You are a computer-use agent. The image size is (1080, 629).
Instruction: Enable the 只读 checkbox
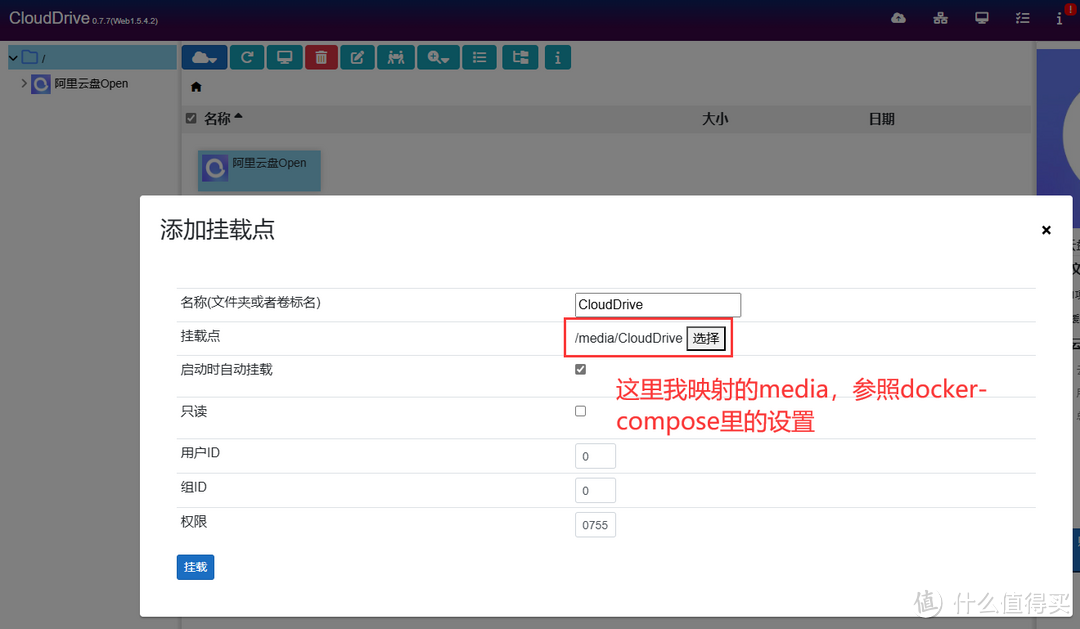pos(580,410)
